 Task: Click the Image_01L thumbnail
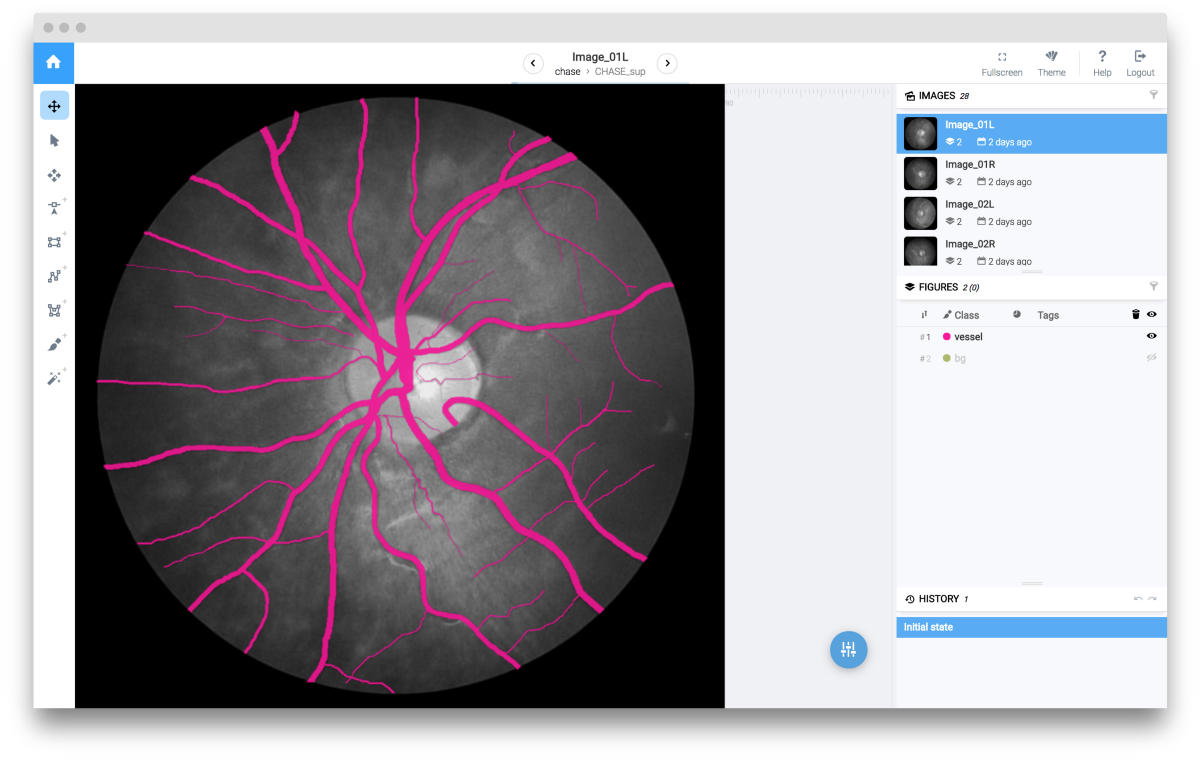coord(920,133)
